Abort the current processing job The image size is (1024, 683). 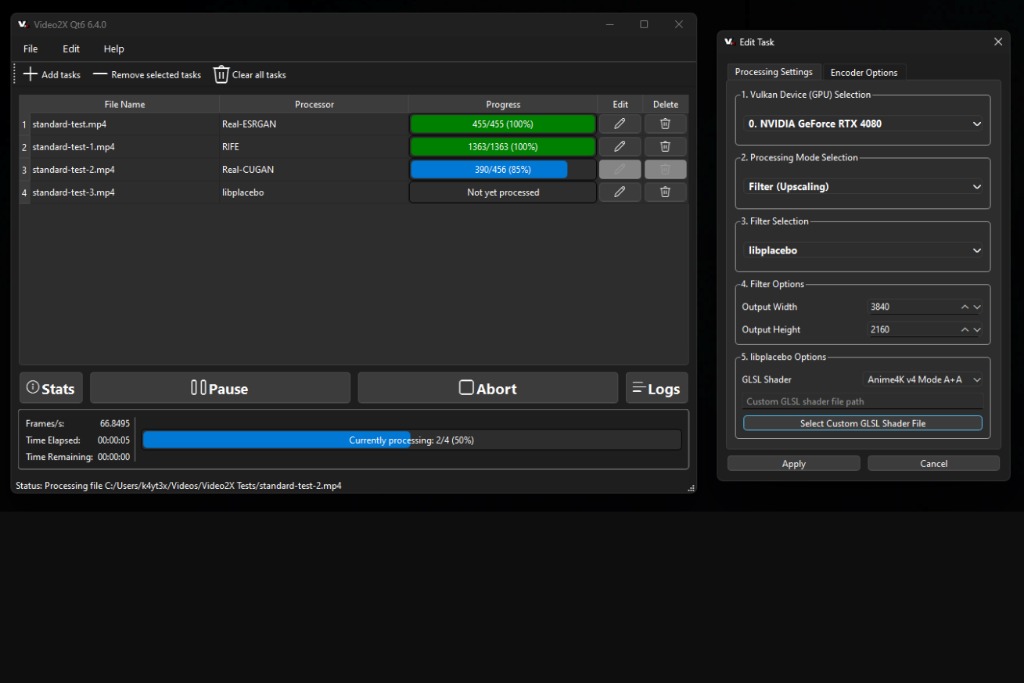click(x=487, y=388)
